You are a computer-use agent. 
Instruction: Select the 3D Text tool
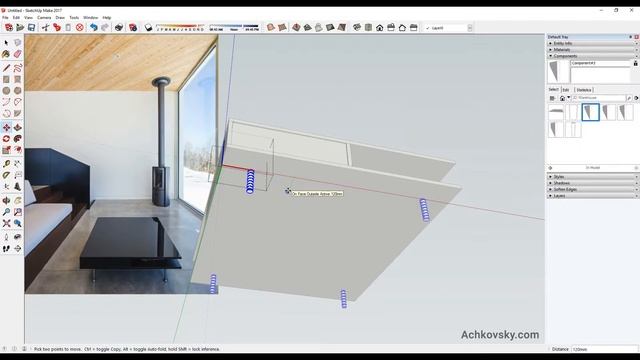tap(18, 187)
